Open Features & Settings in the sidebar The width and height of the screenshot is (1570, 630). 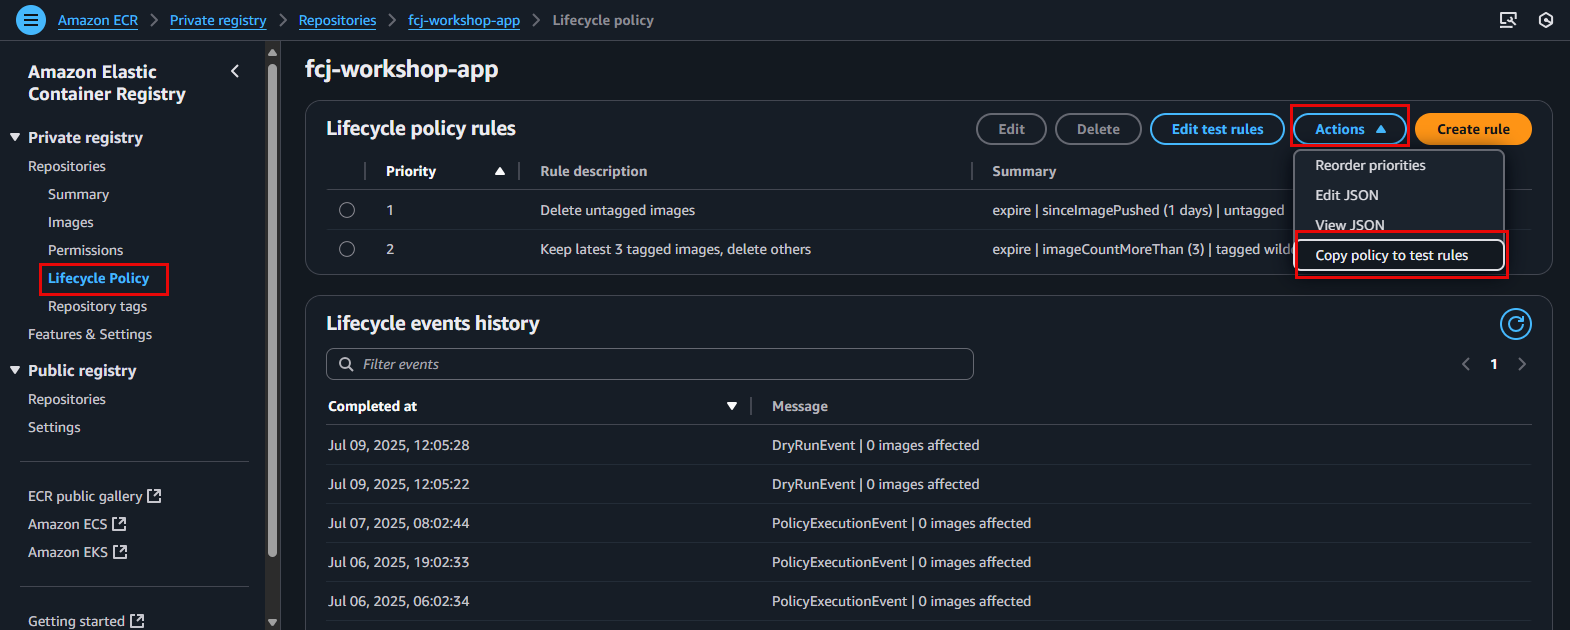(x=90, y=334)
